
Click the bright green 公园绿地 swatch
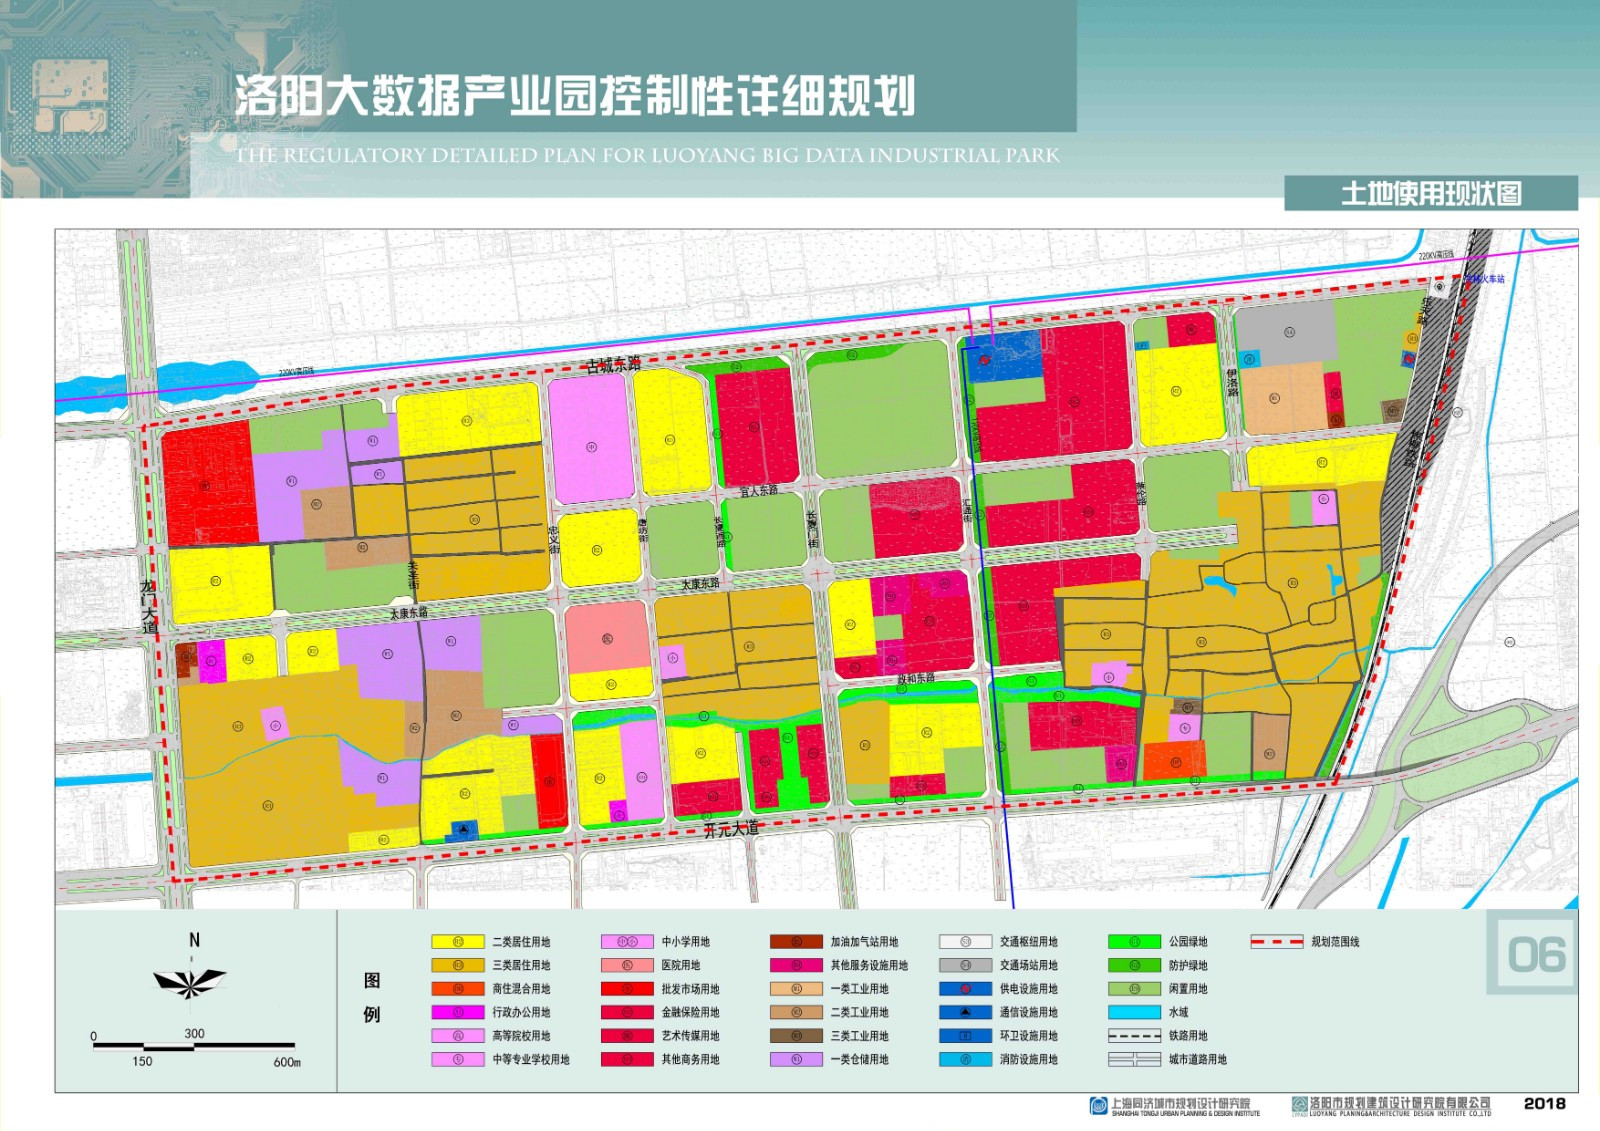click(x=1134, y=942)
